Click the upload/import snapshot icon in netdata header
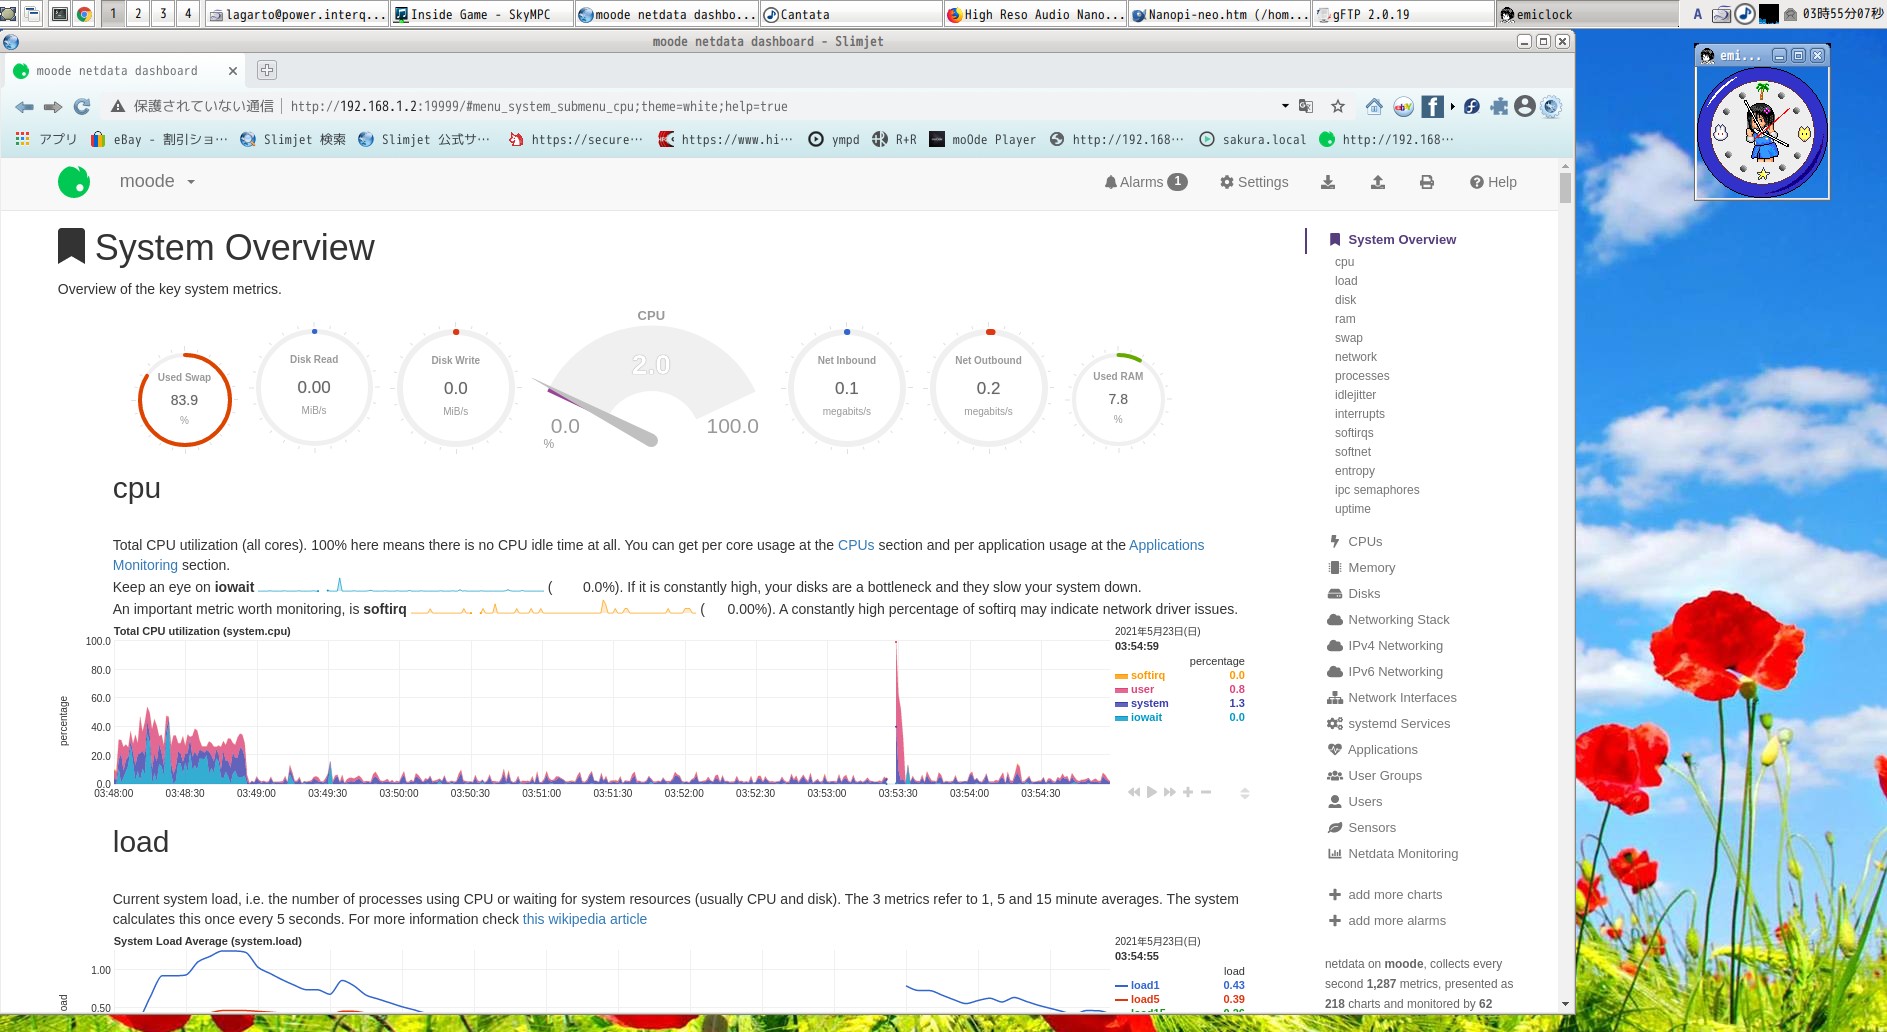The height and width of the screenshot is (1032, 1887). point(1377,182)
